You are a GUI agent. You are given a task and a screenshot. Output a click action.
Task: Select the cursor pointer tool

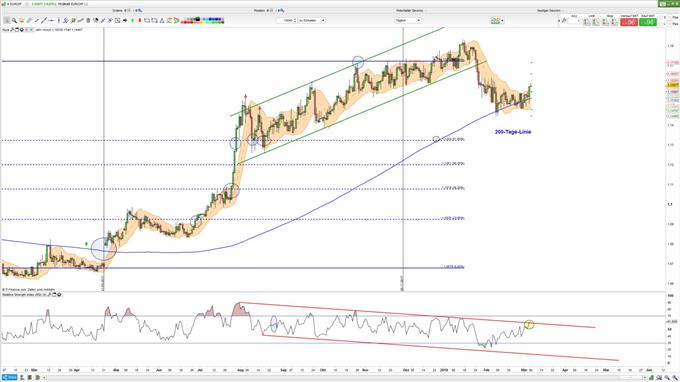pos(7,20)
